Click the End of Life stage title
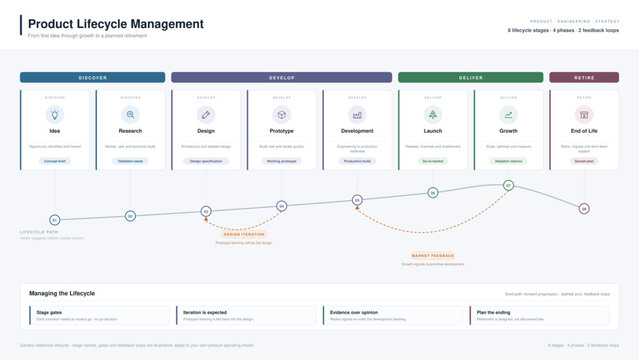This screenshot has width=639, height=360. tap(584, 131)
